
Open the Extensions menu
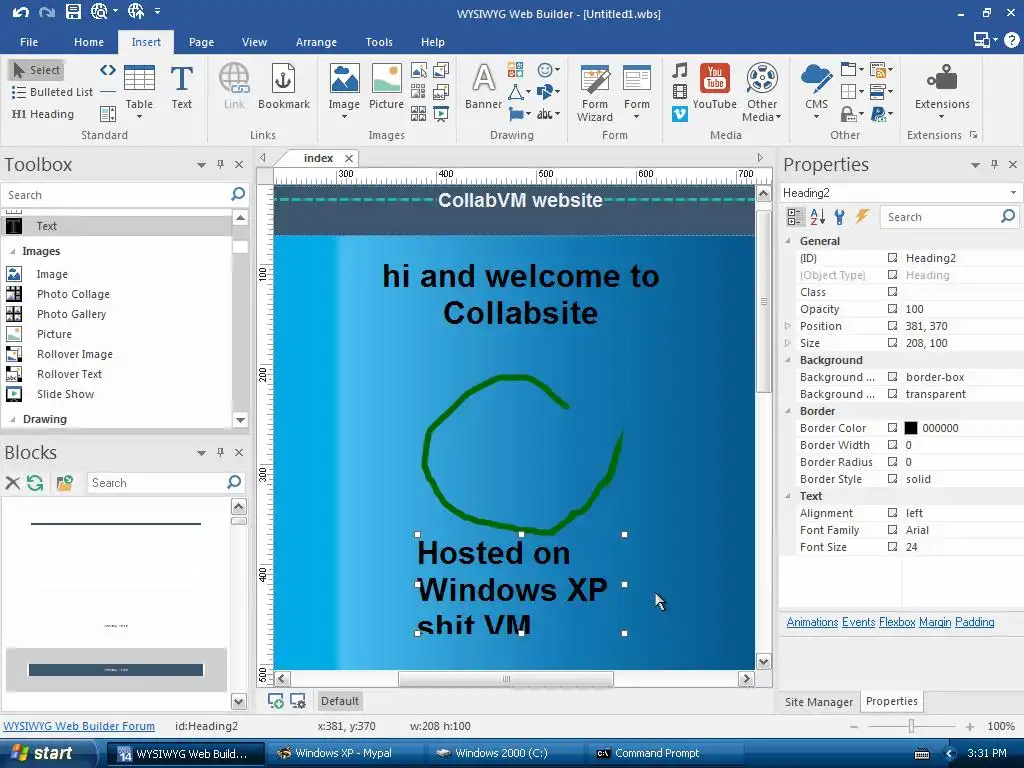942,91
